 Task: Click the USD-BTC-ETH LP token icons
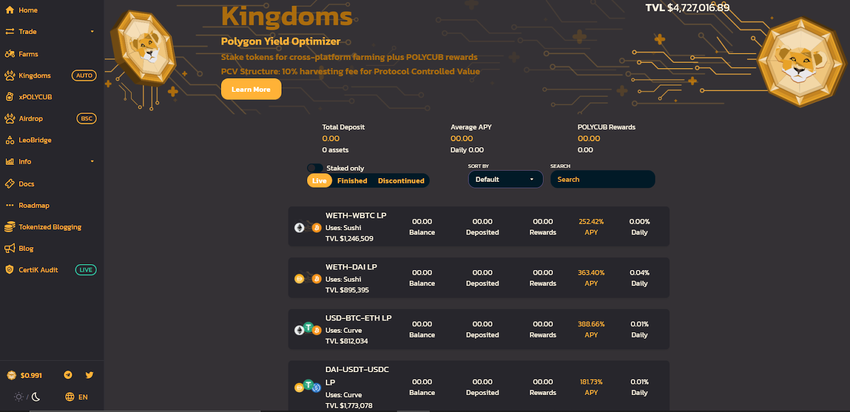point(308,329)
